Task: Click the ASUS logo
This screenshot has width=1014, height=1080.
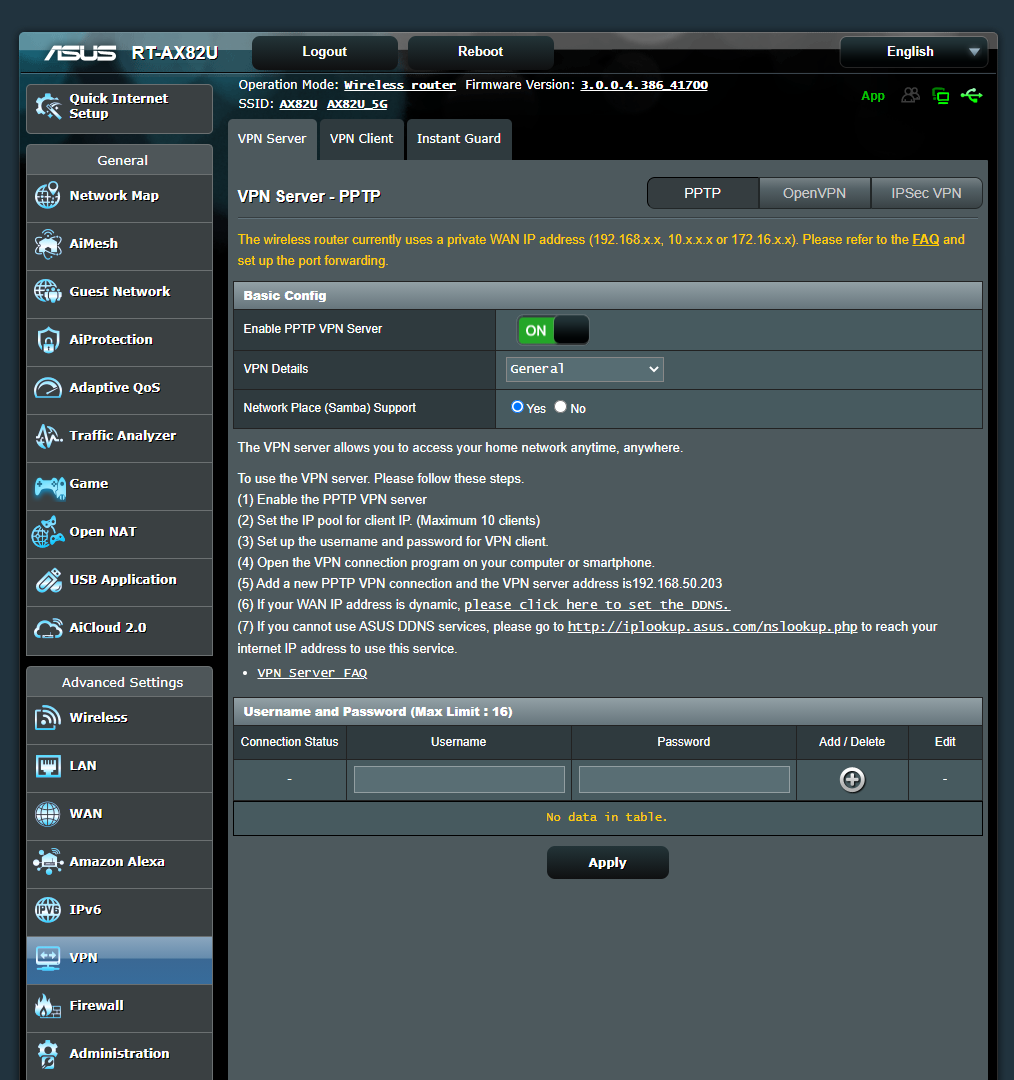Action: (81, 53)
